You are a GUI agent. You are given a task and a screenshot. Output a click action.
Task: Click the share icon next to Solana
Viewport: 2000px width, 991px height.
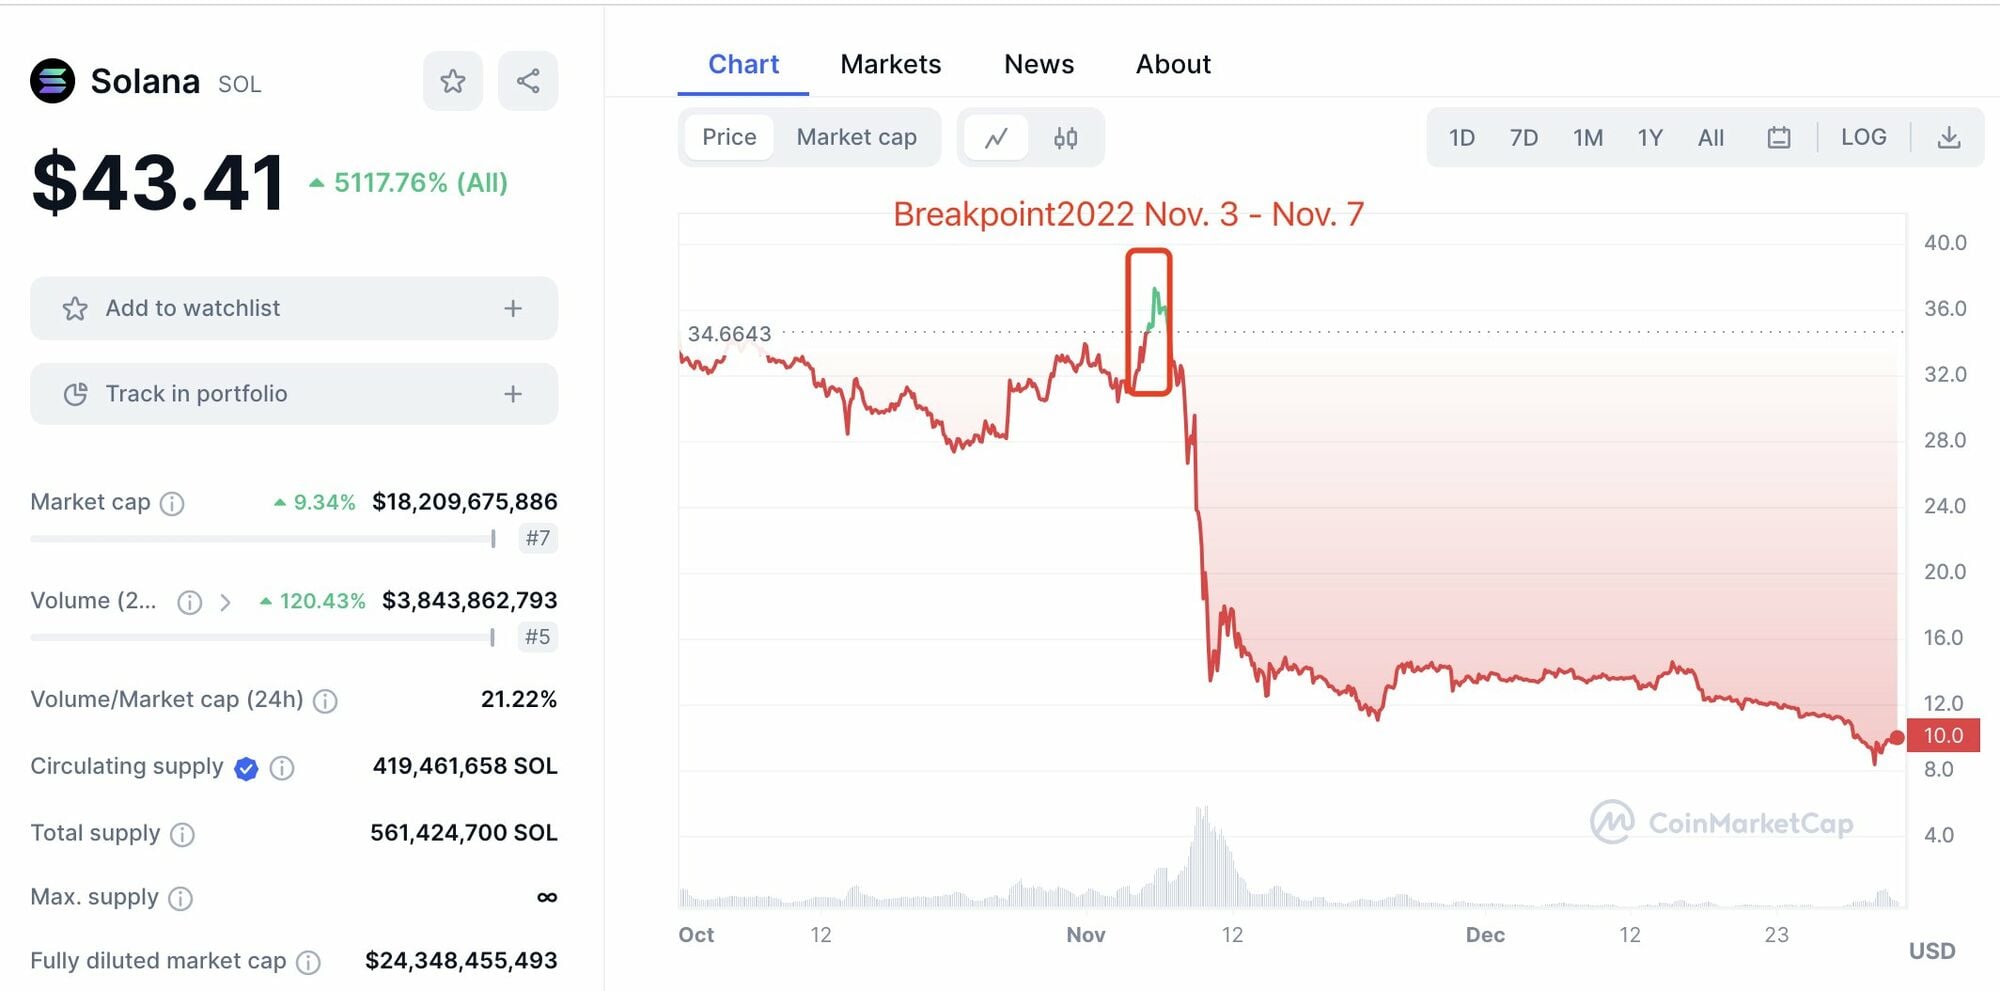528,81
